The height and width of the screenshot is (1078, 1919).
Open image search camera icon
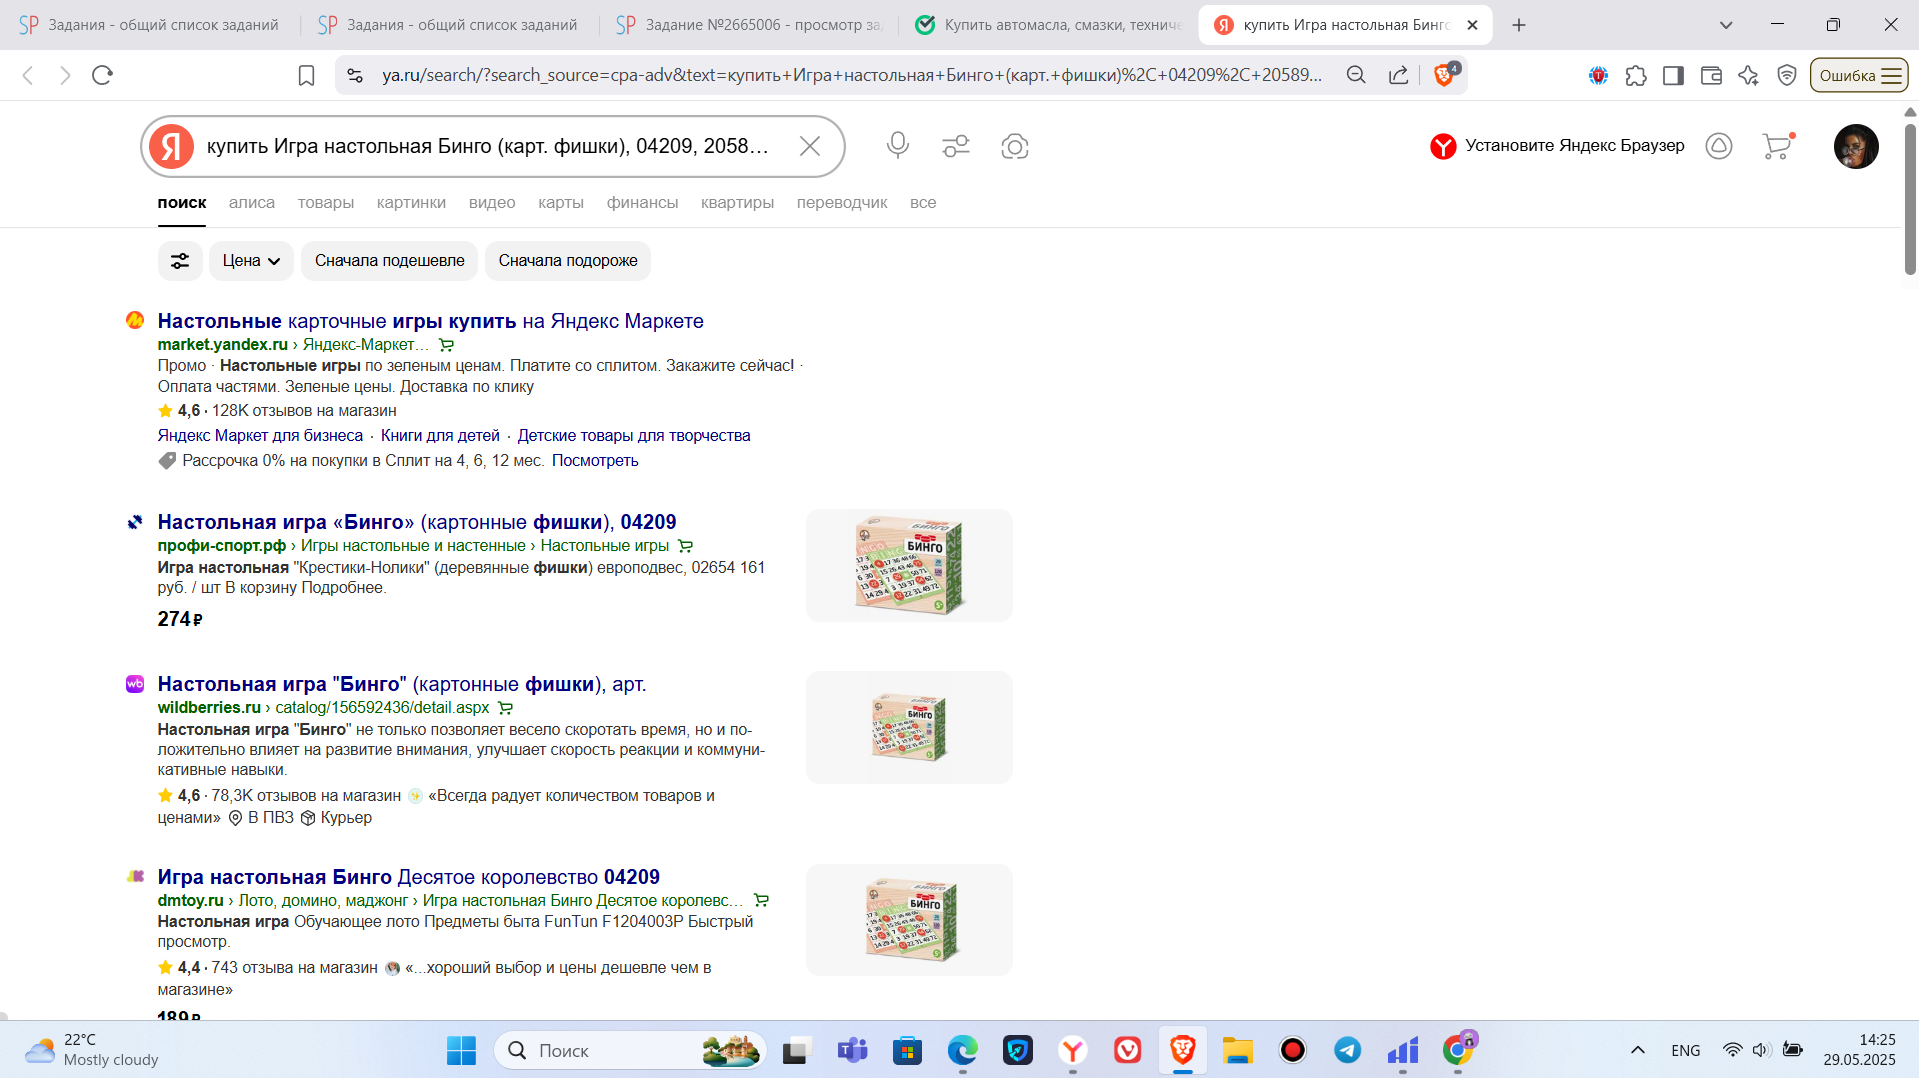[x=1015, y=146]
